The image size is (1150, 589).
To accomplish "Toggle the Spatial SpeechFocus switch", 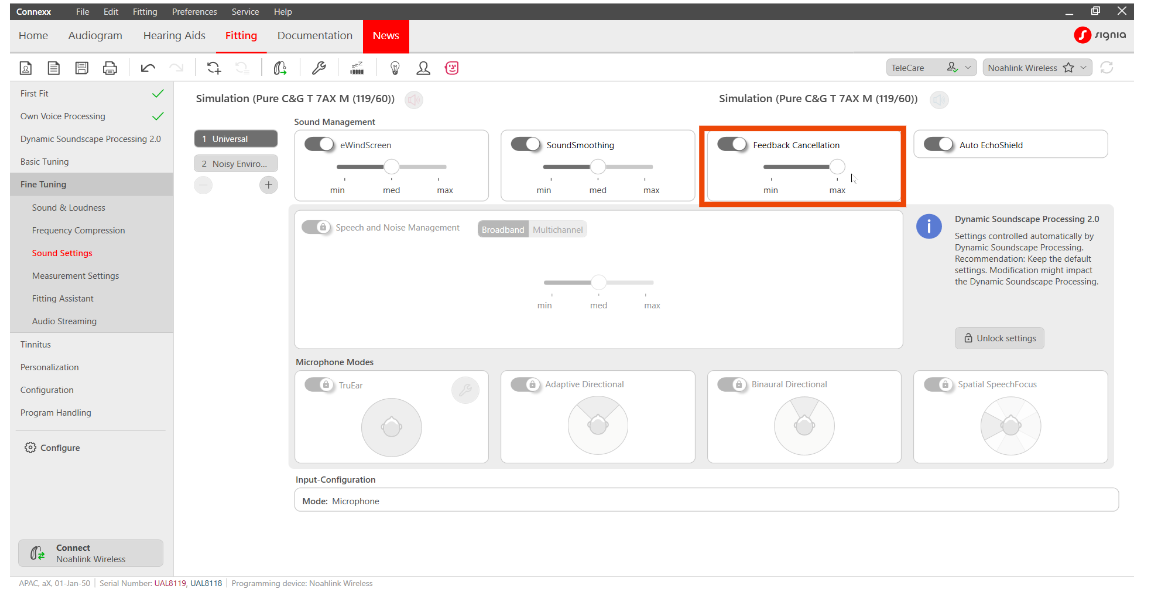I will click(x=939, y=384).
